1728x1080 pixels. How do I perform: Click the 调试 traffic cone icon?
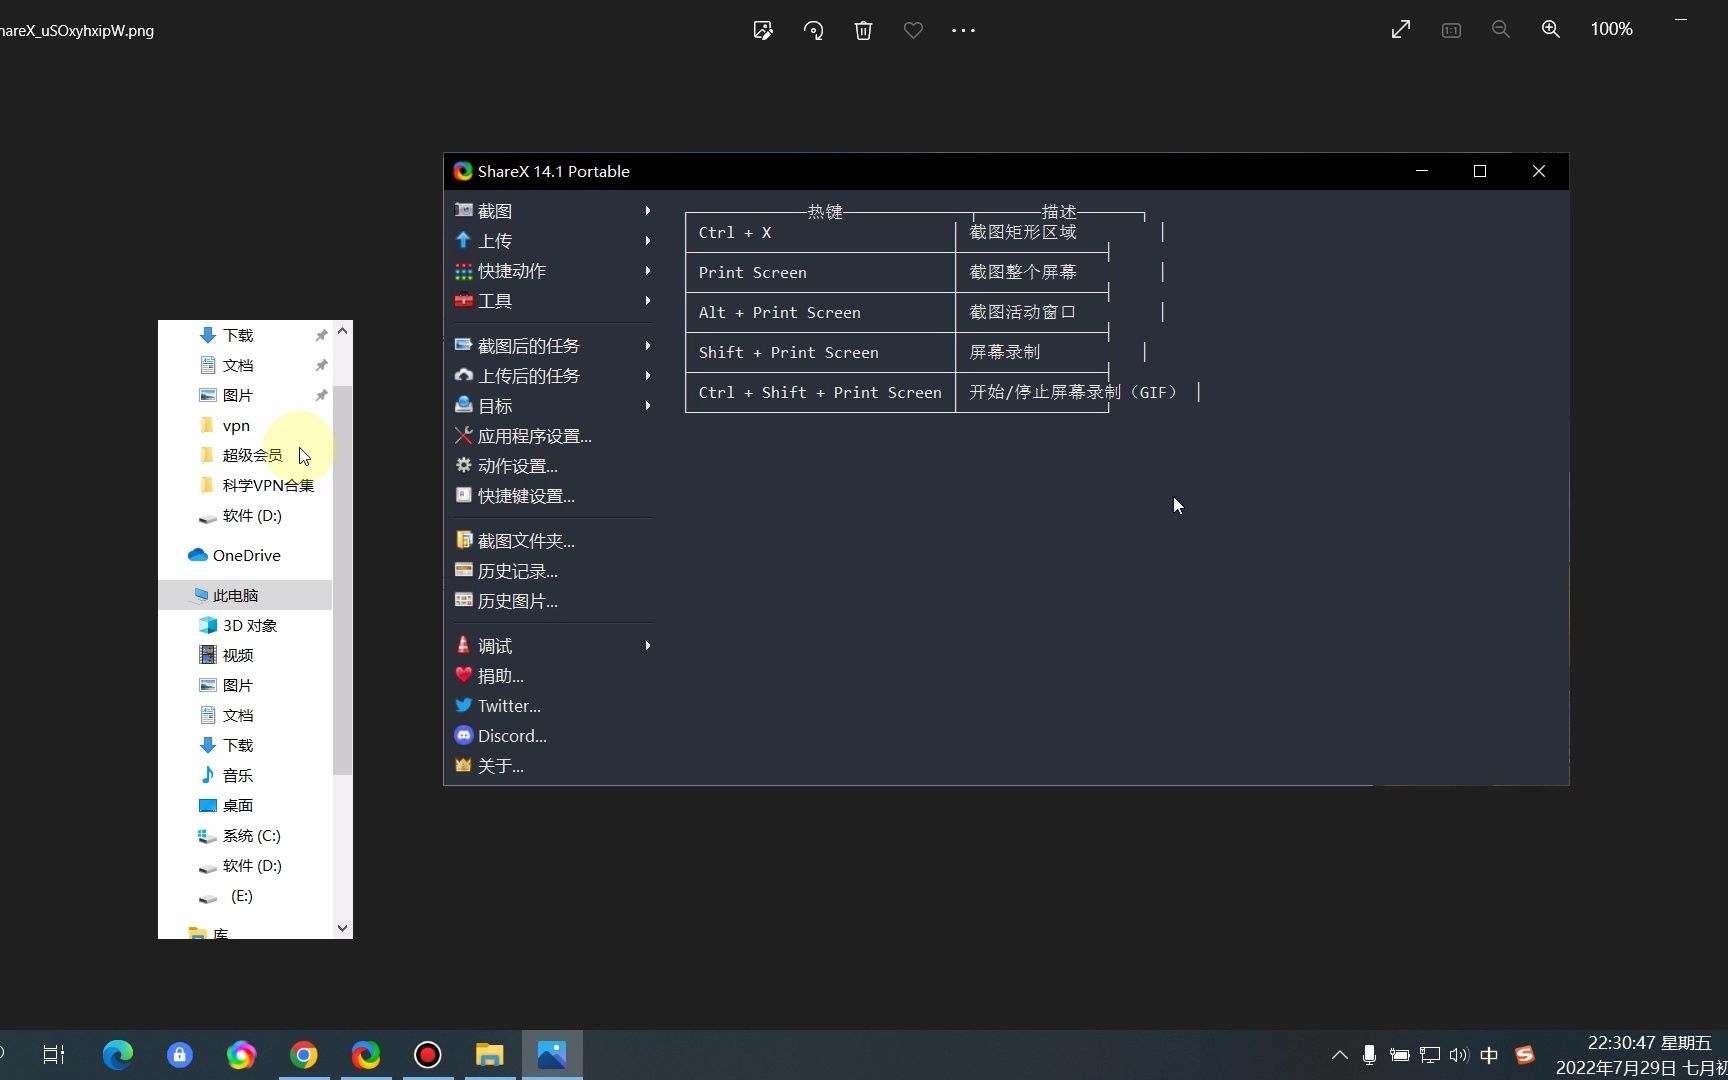tap(463, 645)
